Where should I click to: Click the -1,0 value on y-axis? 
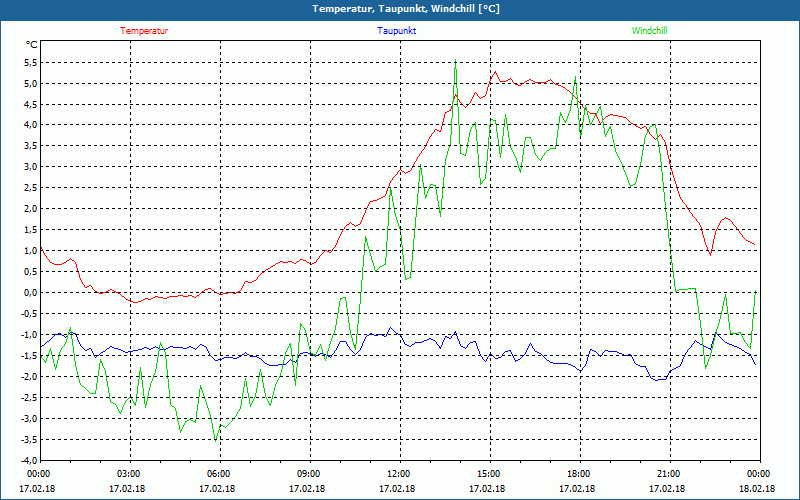[x=30, y=335]
